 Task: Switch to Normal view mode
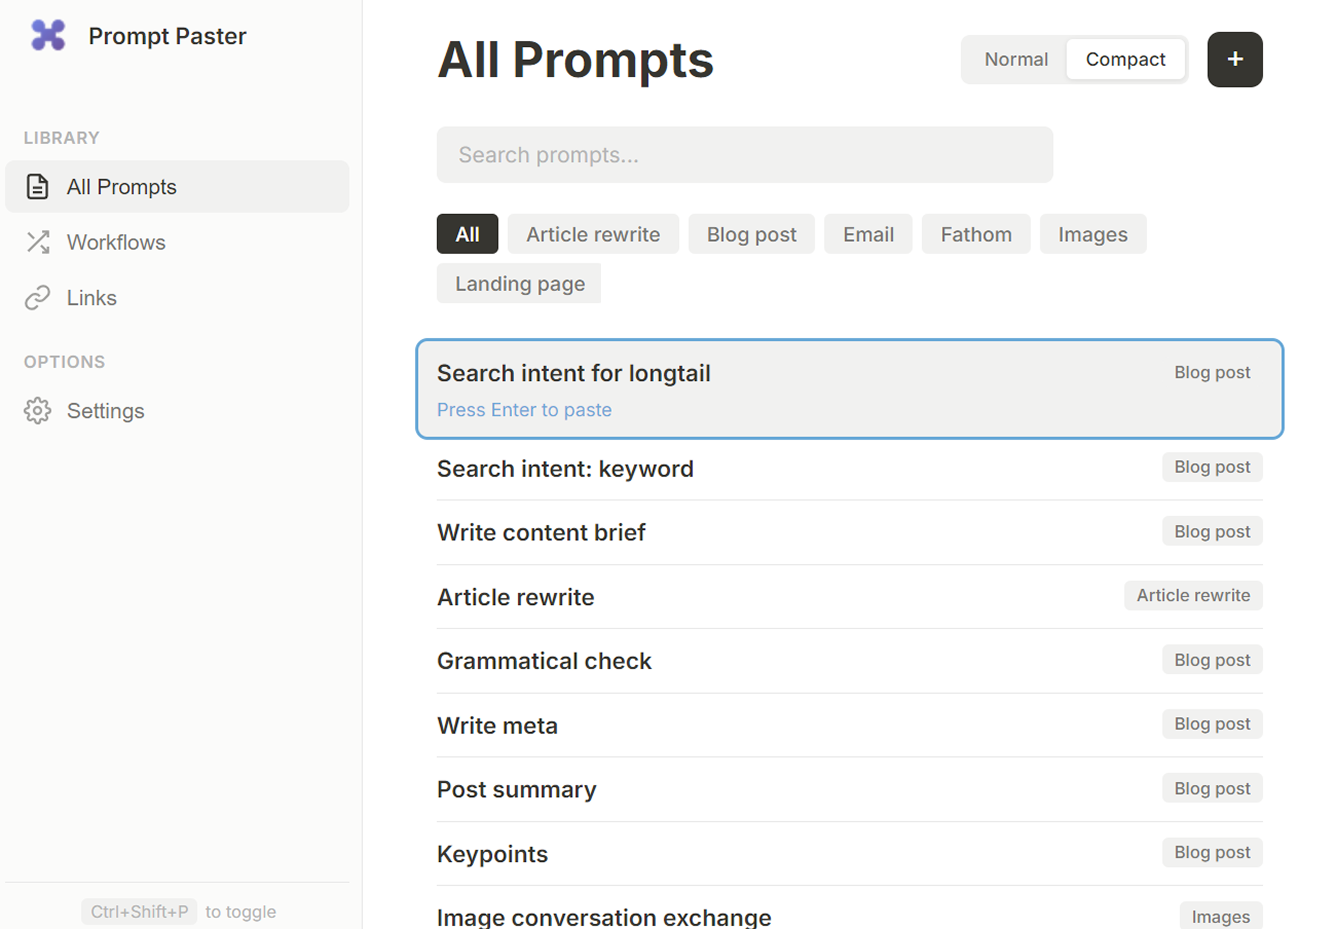pos(1016,59)
